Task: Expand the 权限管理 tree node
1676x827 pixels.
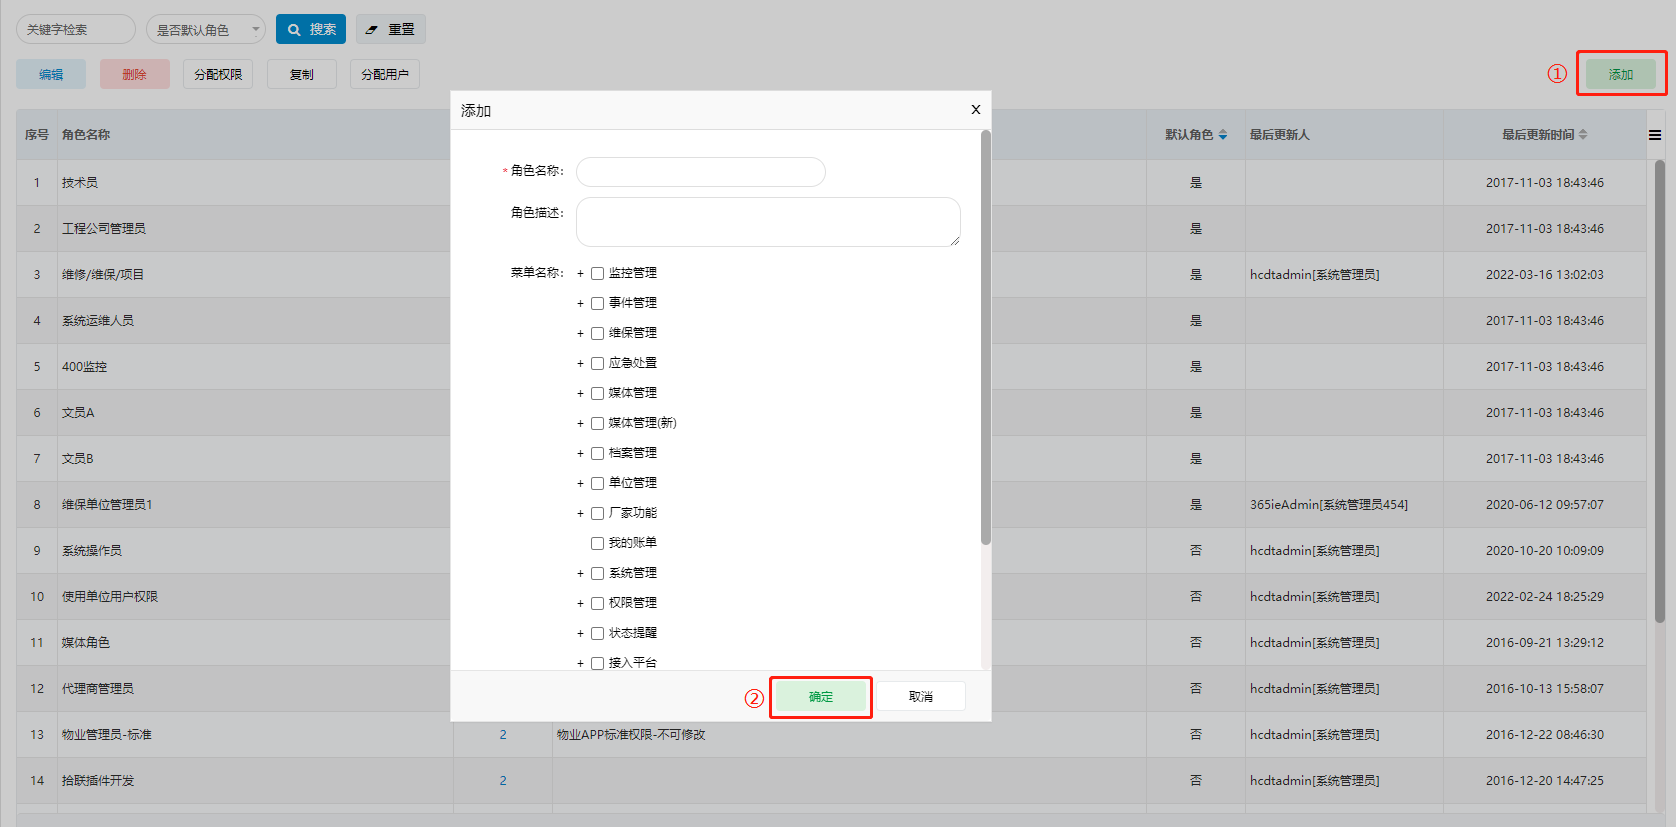Action: tap(580, 603)
